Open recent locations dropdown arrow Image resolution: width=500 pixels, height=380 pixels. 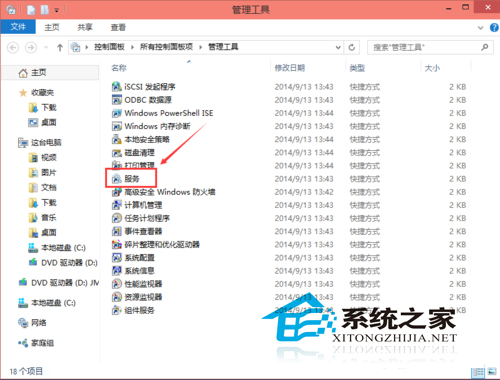(x=46, y=47)
